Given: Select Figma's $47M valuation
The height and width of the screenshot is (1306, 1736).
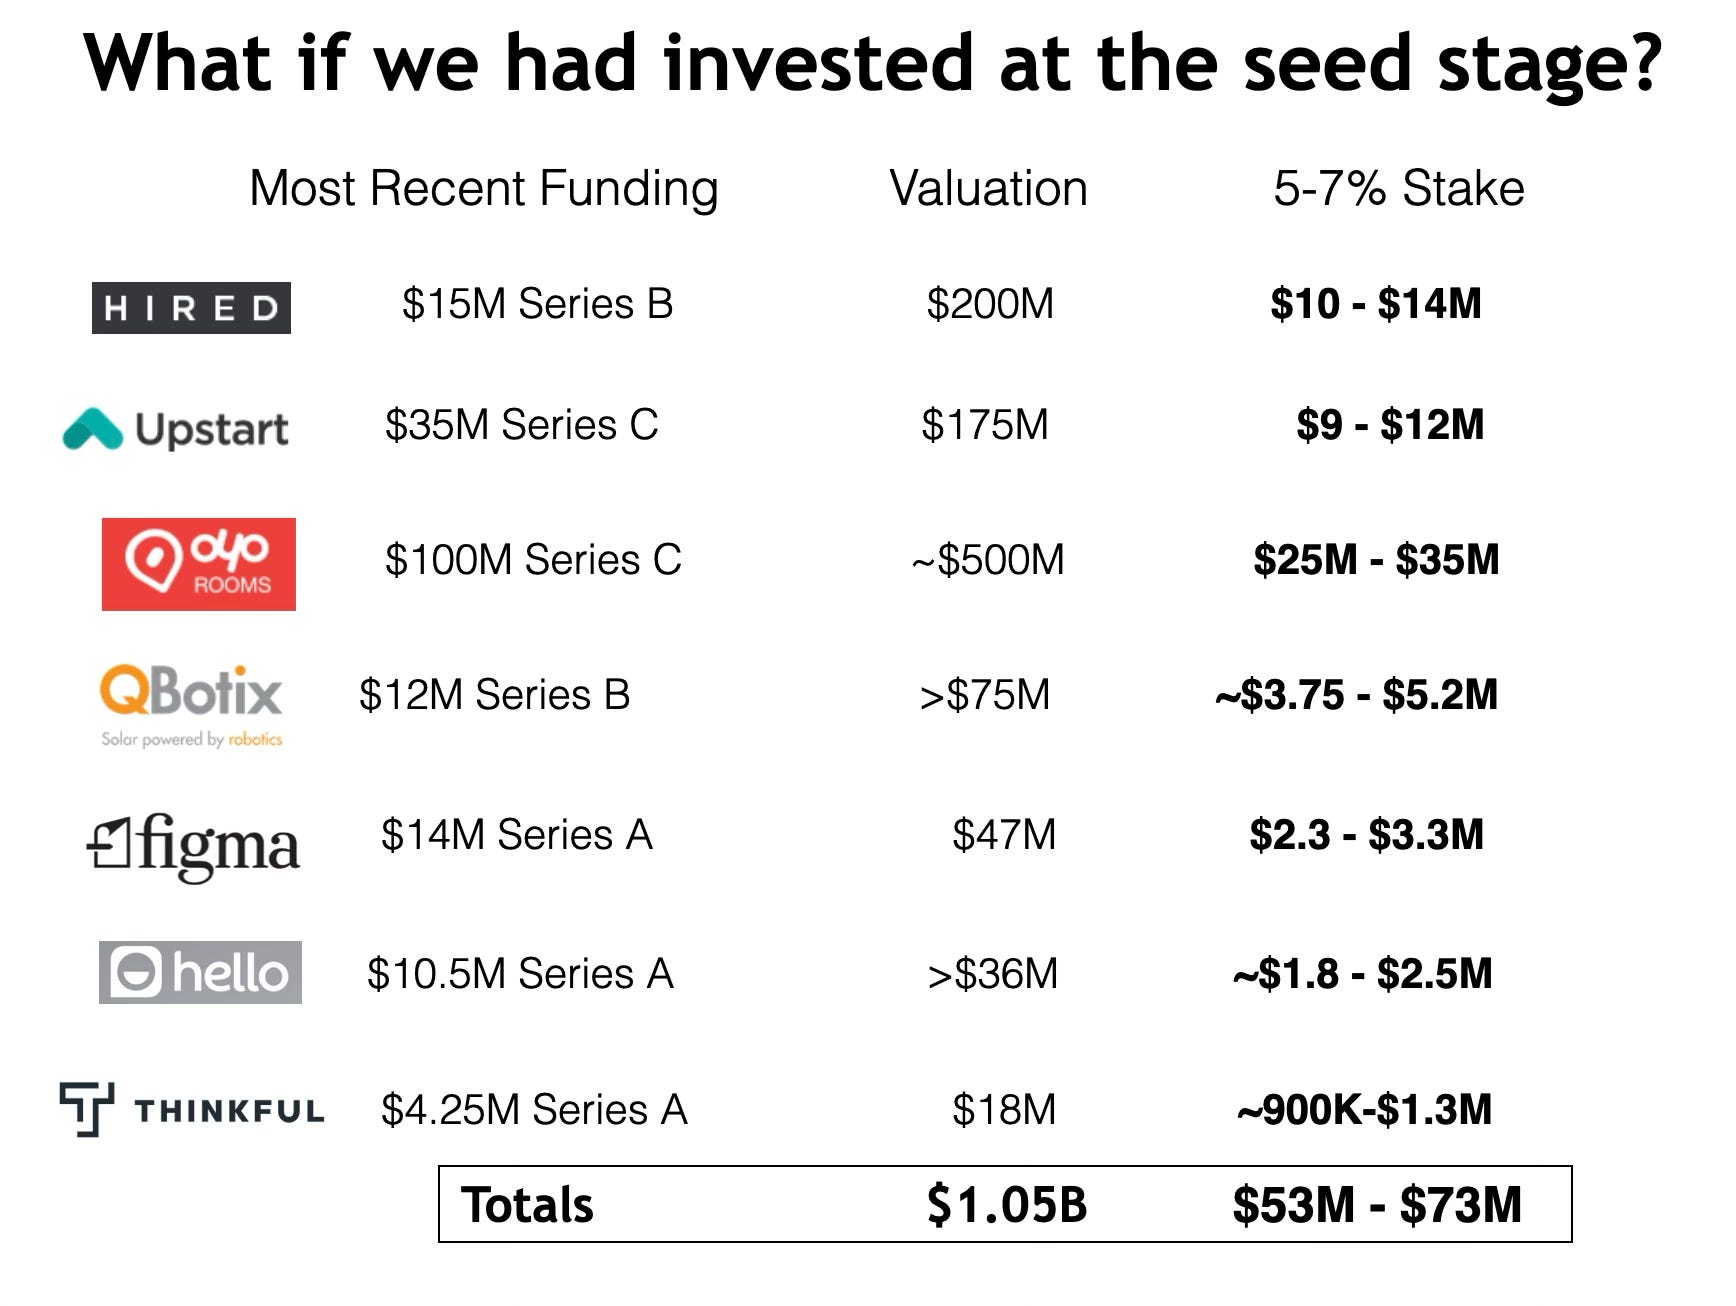Looking at the screenshot, I should coord(1004,835).
